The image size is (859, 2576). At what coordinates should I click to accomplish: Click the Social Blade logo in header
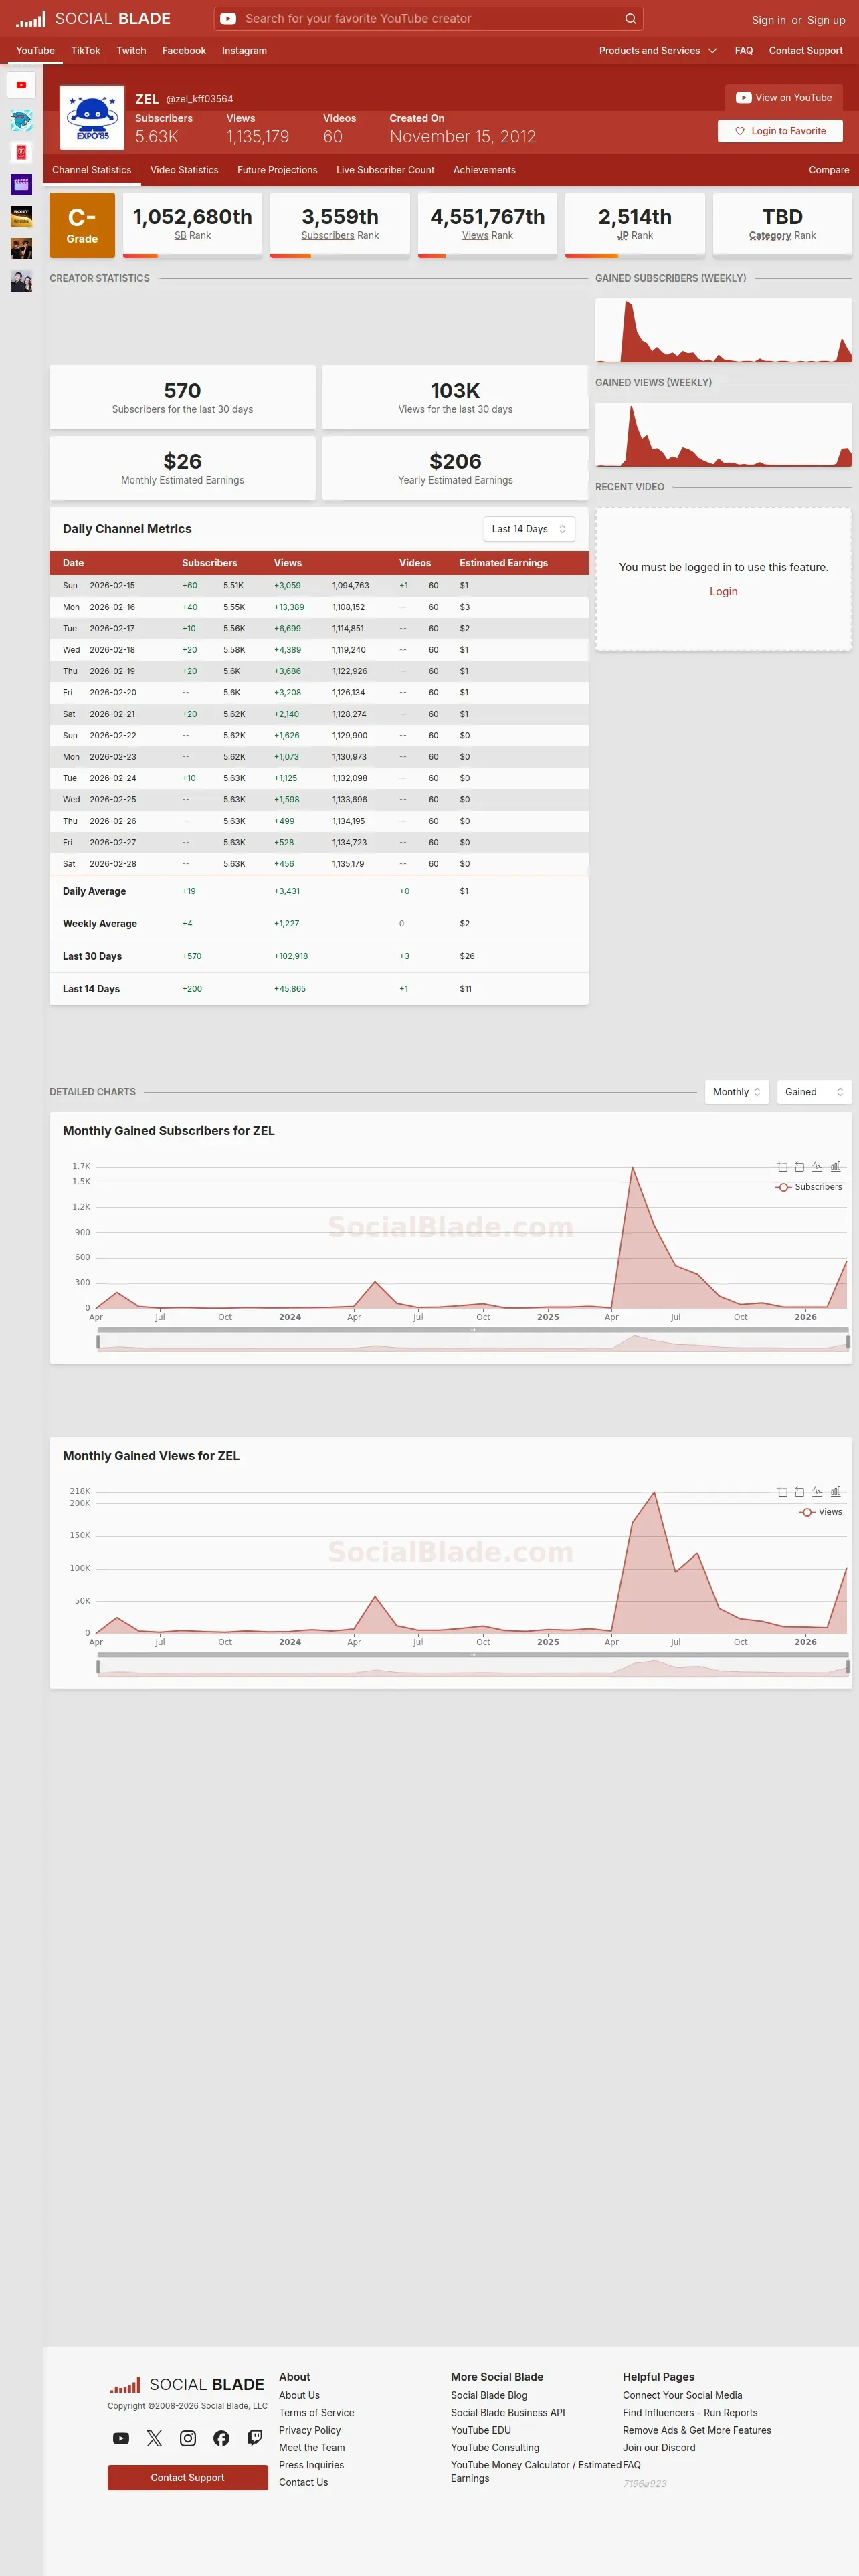pos(93,19)
